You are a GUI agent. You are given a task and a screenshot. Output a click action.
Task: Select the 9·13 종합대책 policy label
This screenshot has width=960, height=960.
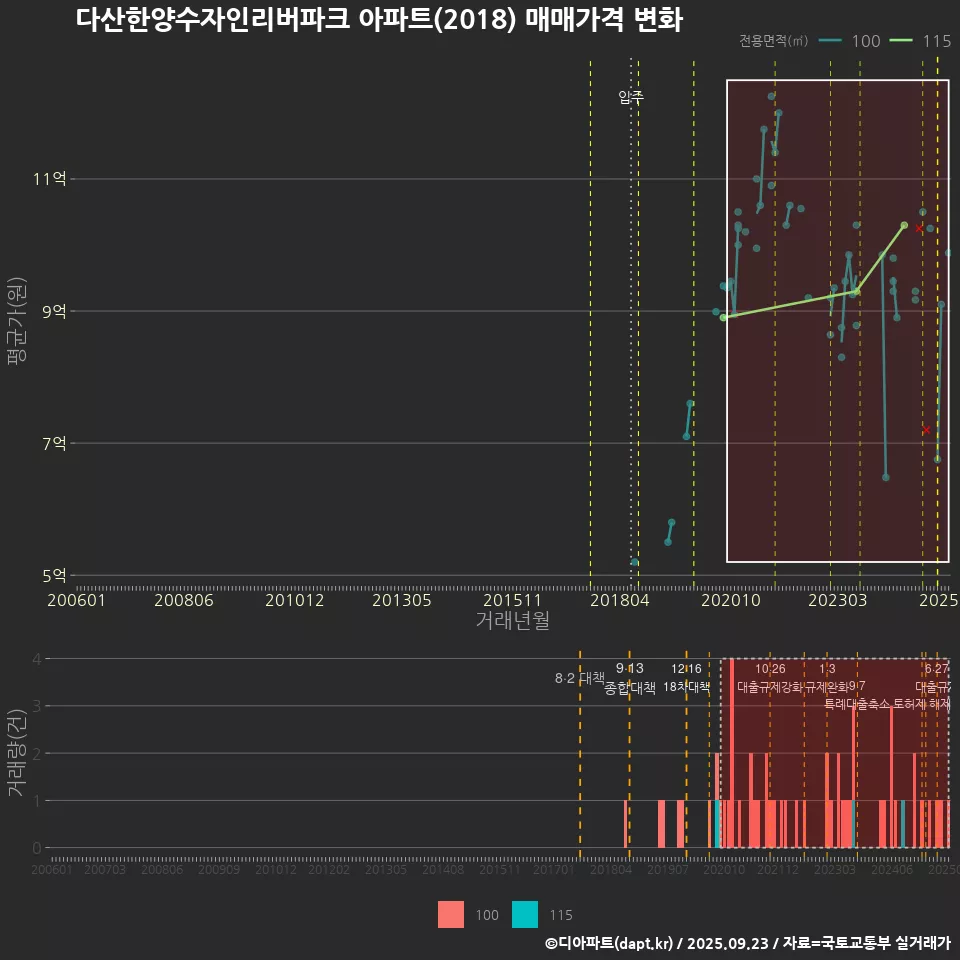[x=630, y=678]
